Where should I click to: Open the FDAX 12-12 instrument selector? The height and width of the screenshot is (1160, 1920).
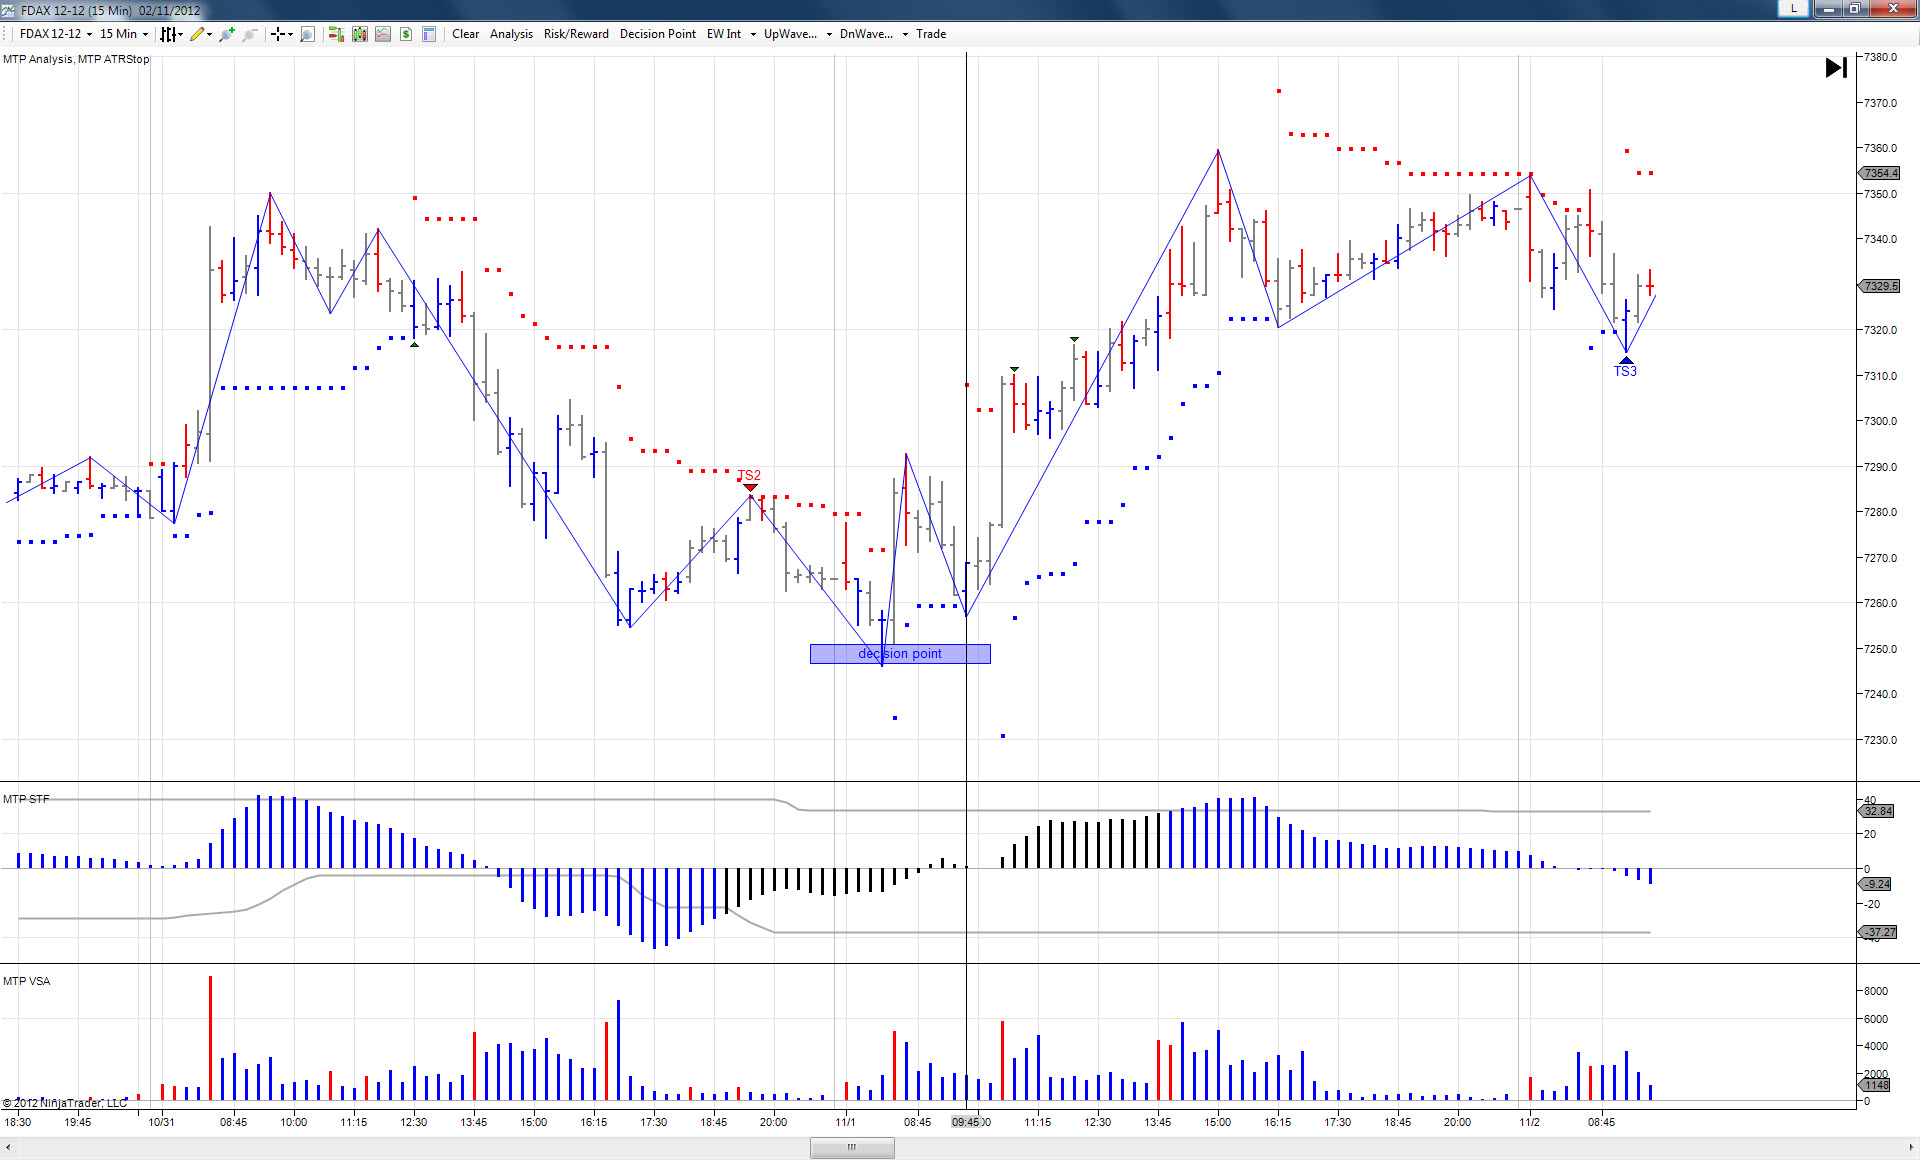55,34
